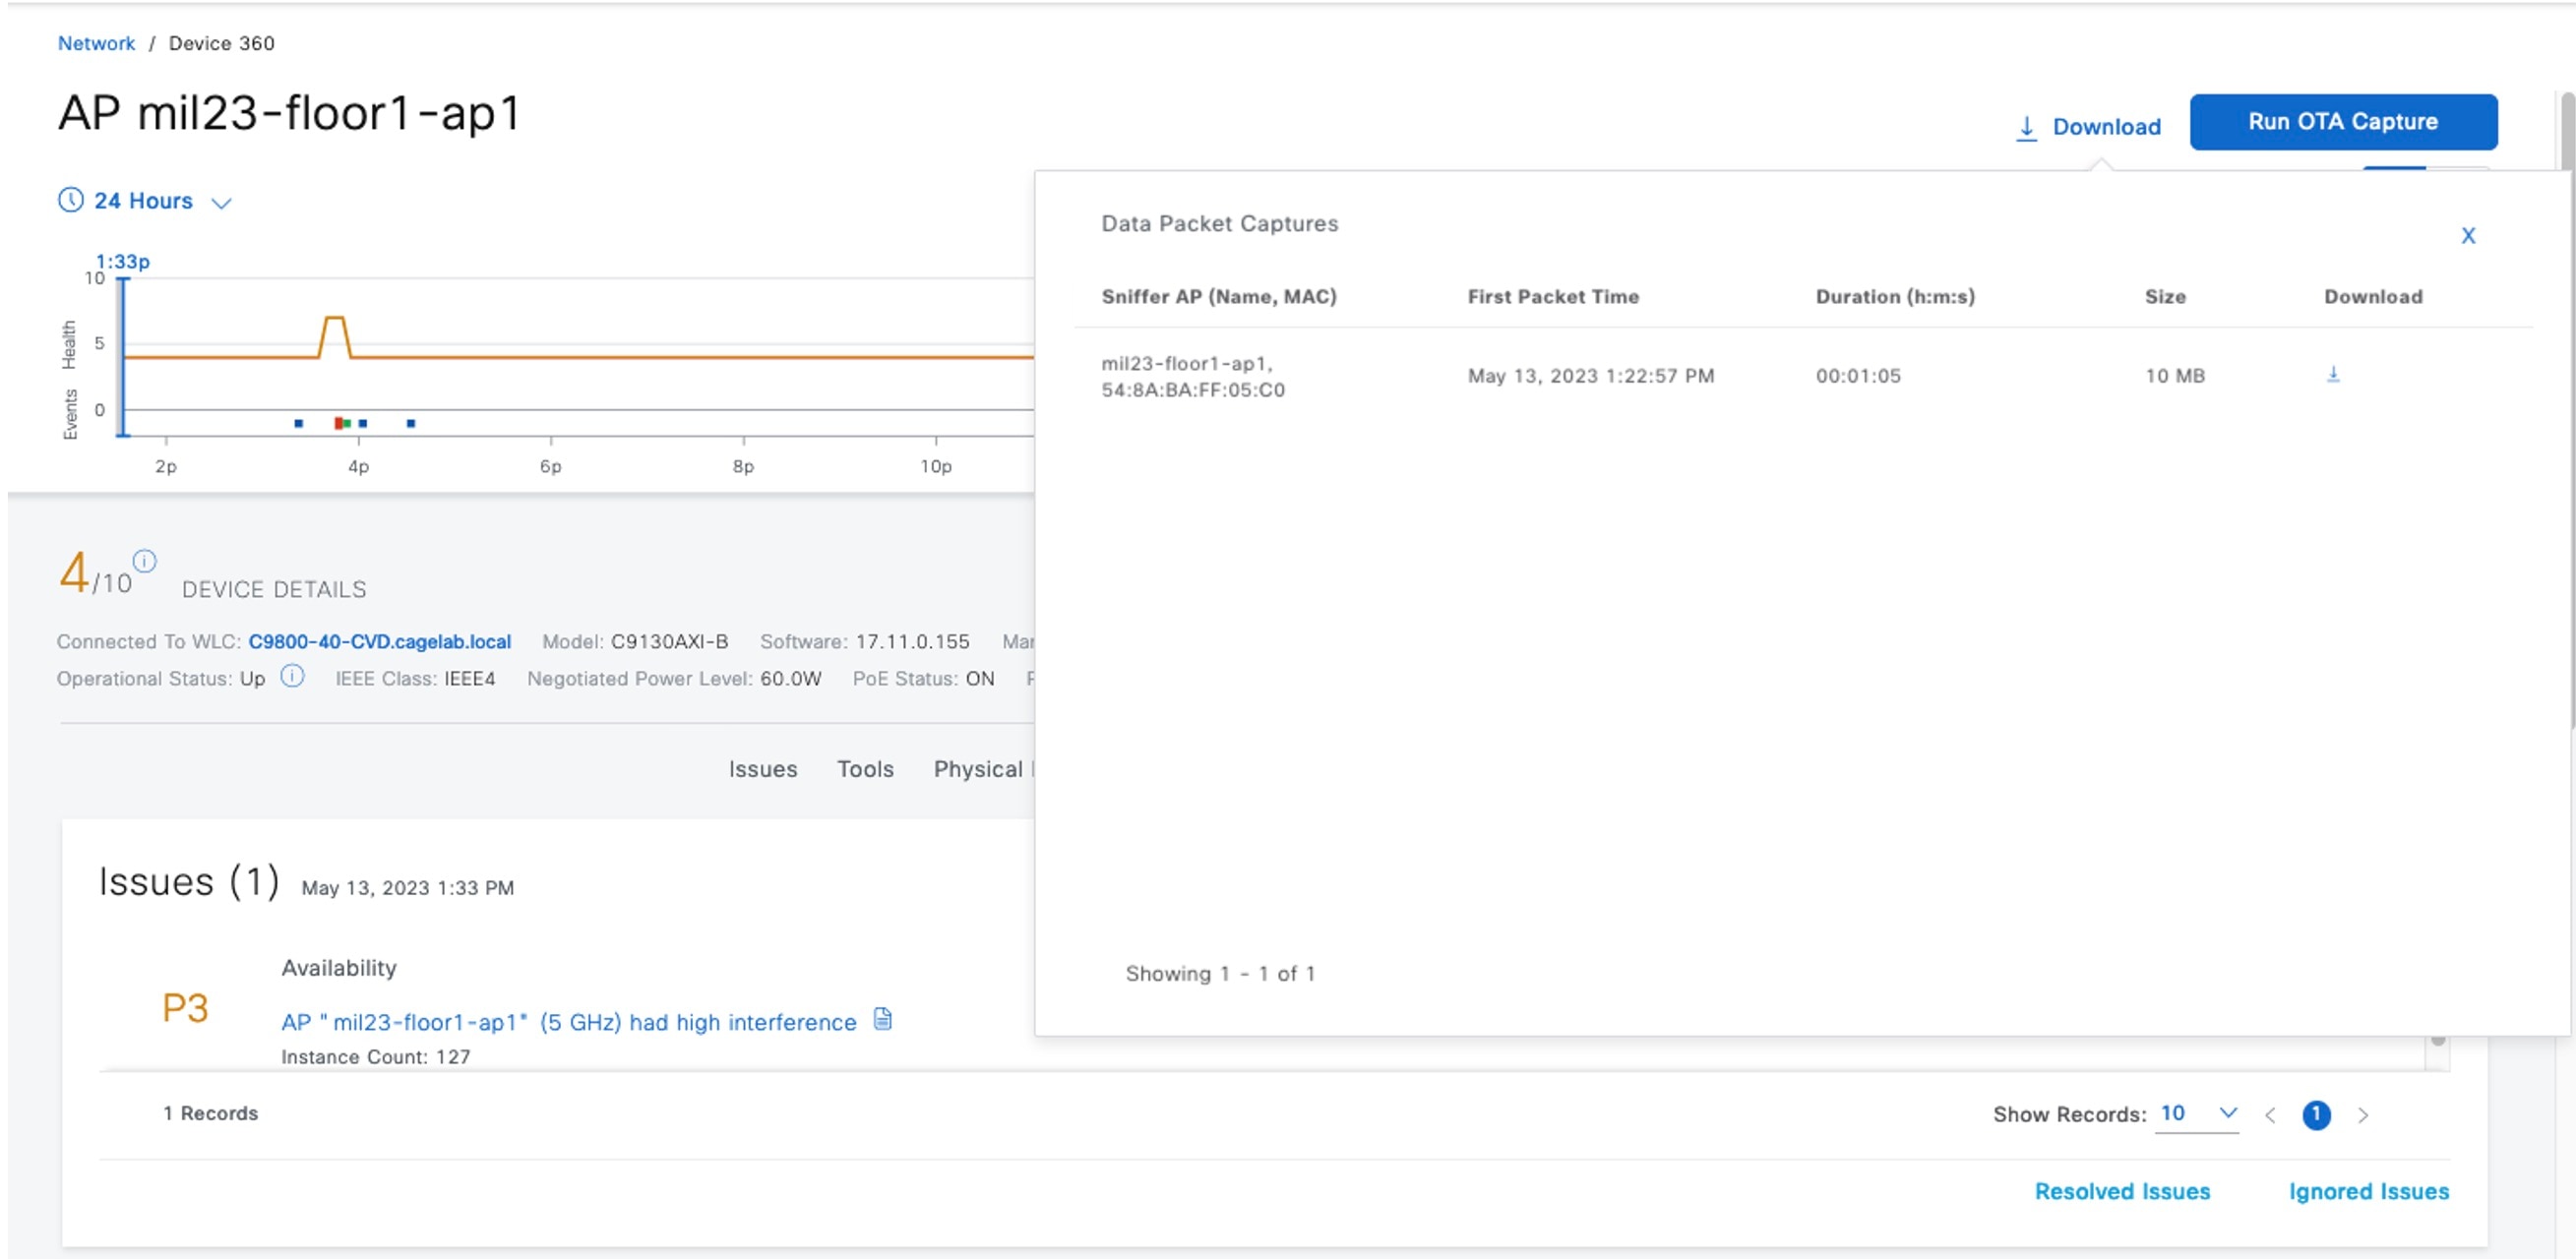Click the Download link with arrow icon
This screenshot has width=2576, height=1259.
(2088, 127)
